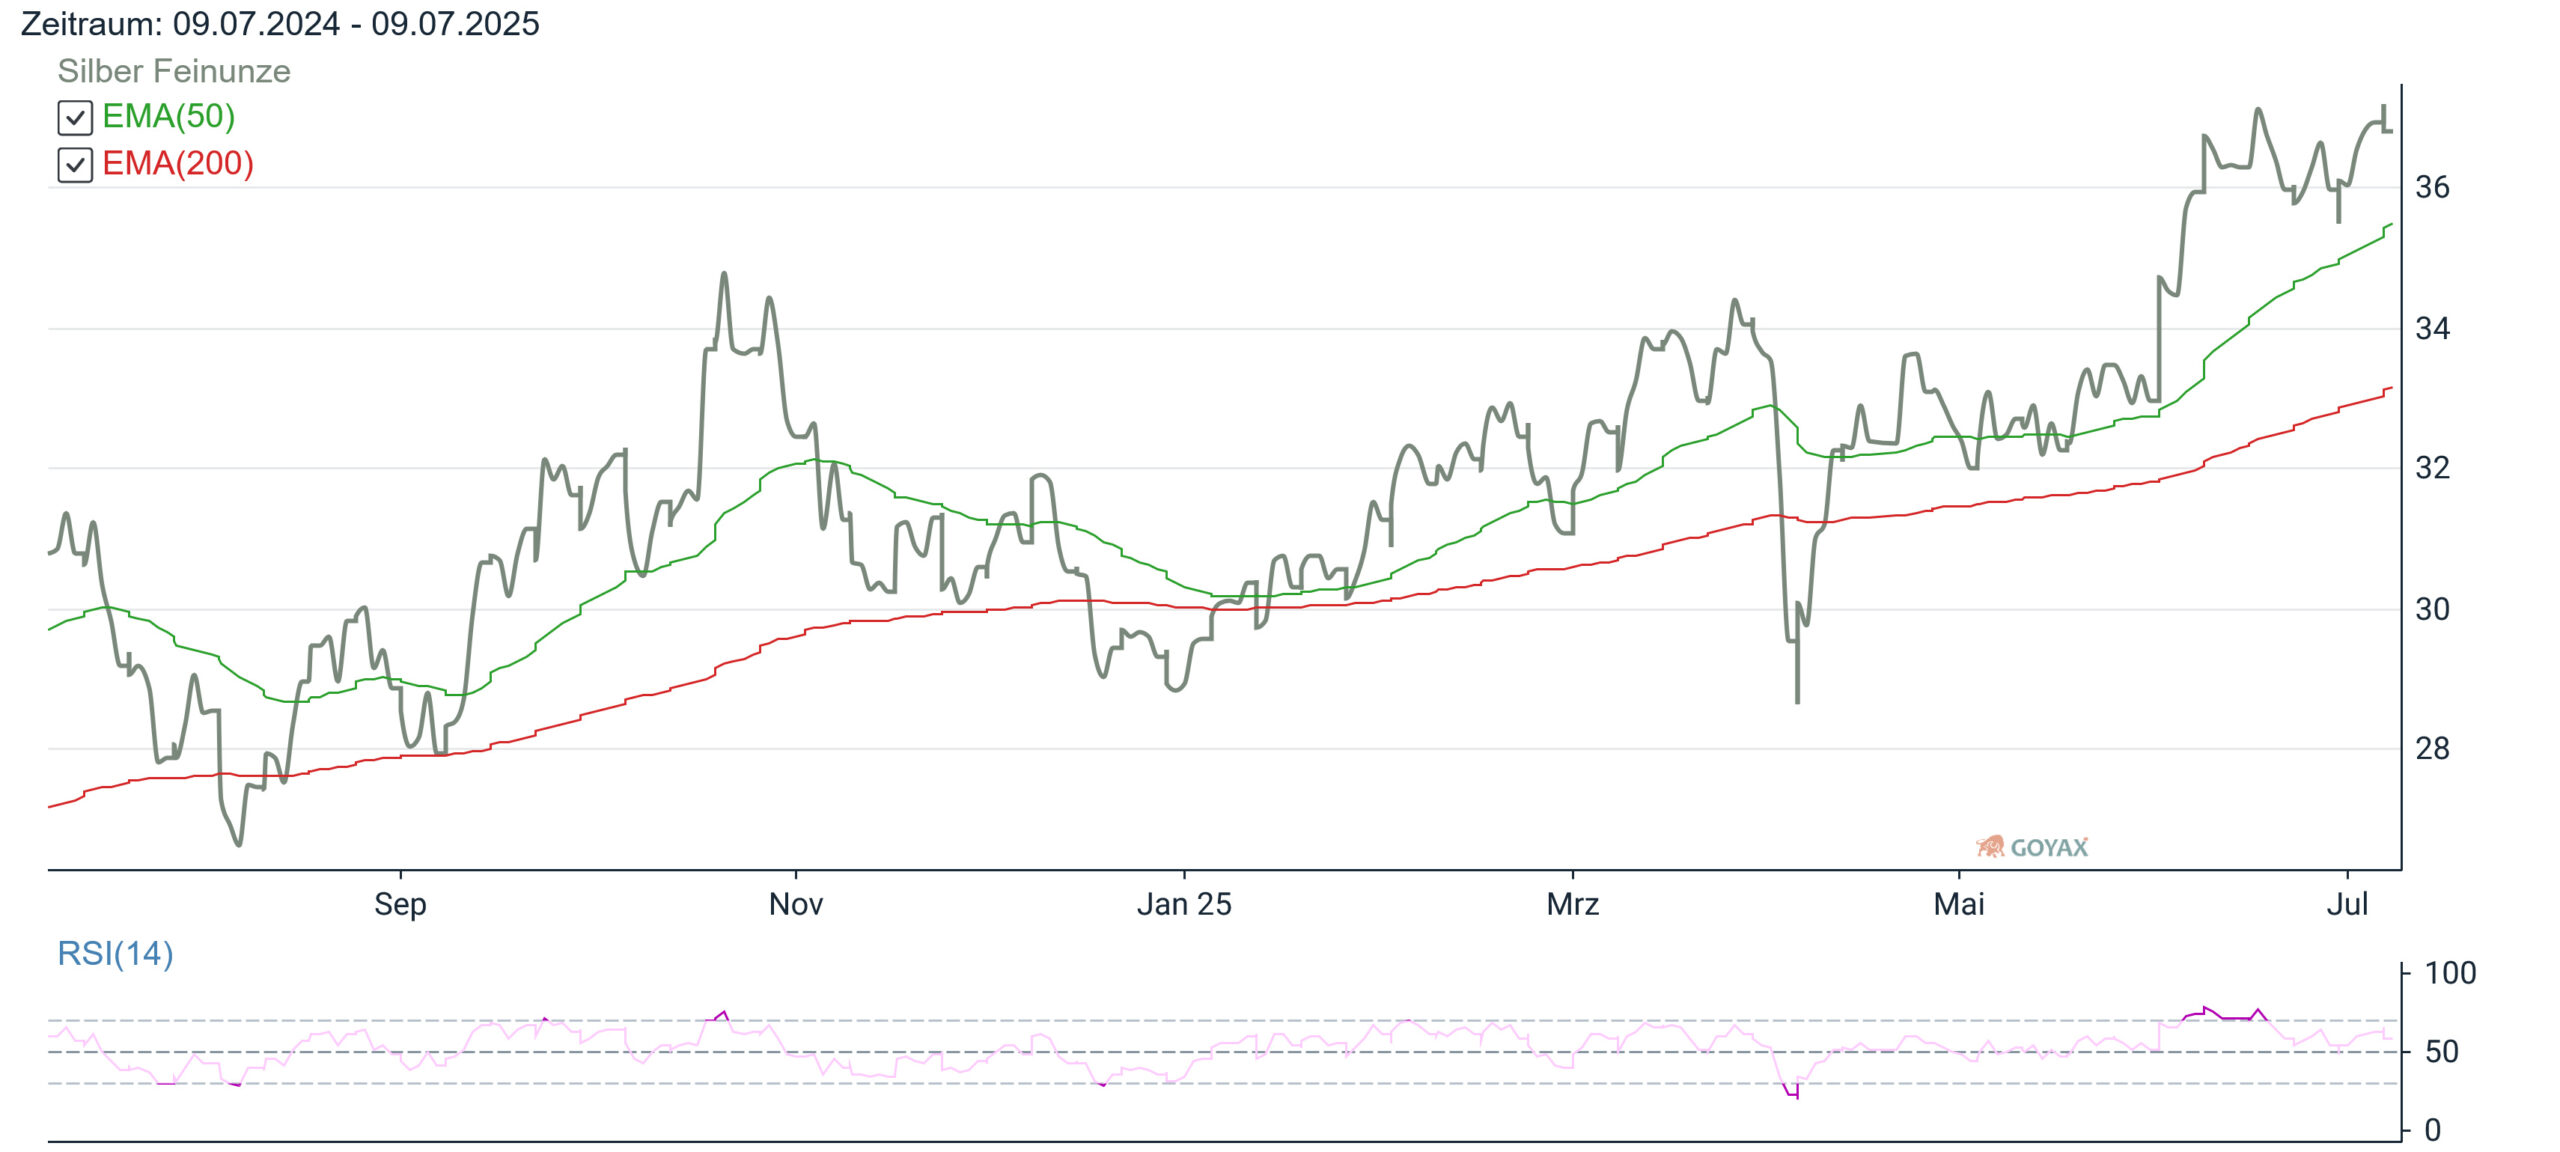Click the Mai label on the time axis

pyautogui.click(x=1959, y=904)
